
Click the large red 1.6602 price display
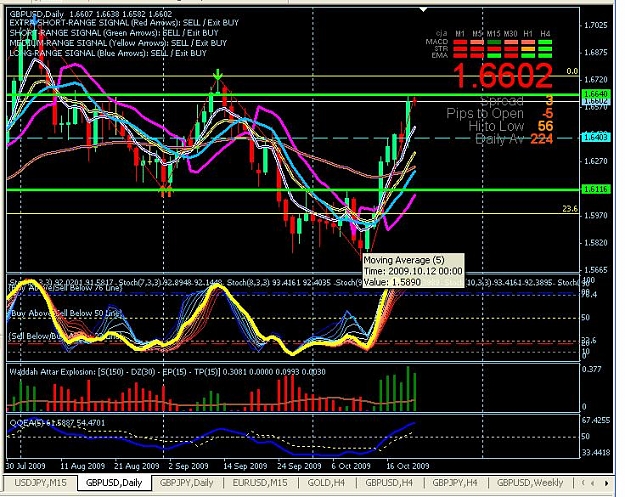coord(503,75)
